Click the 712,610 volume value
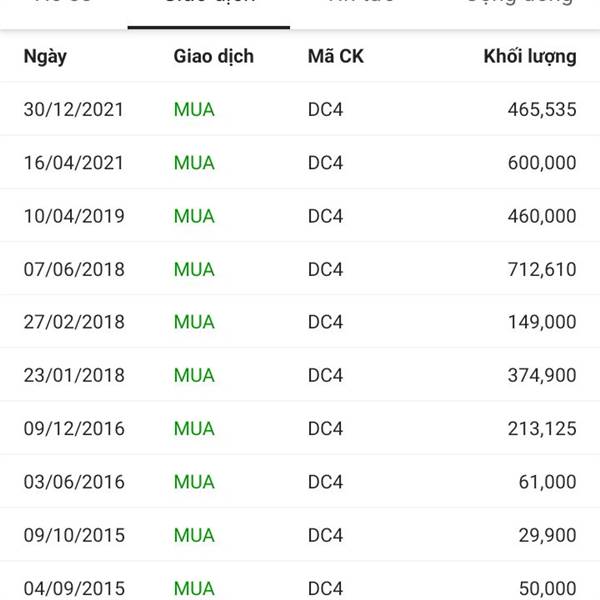The image size is (600, 600). coord(542,269)
